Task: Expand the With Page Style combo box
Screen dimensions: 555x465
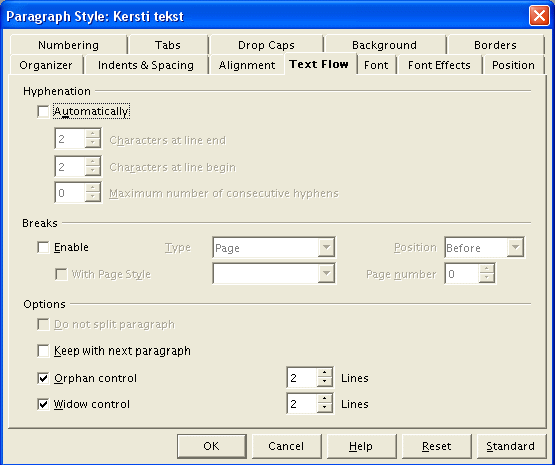Action: [274, 274]
